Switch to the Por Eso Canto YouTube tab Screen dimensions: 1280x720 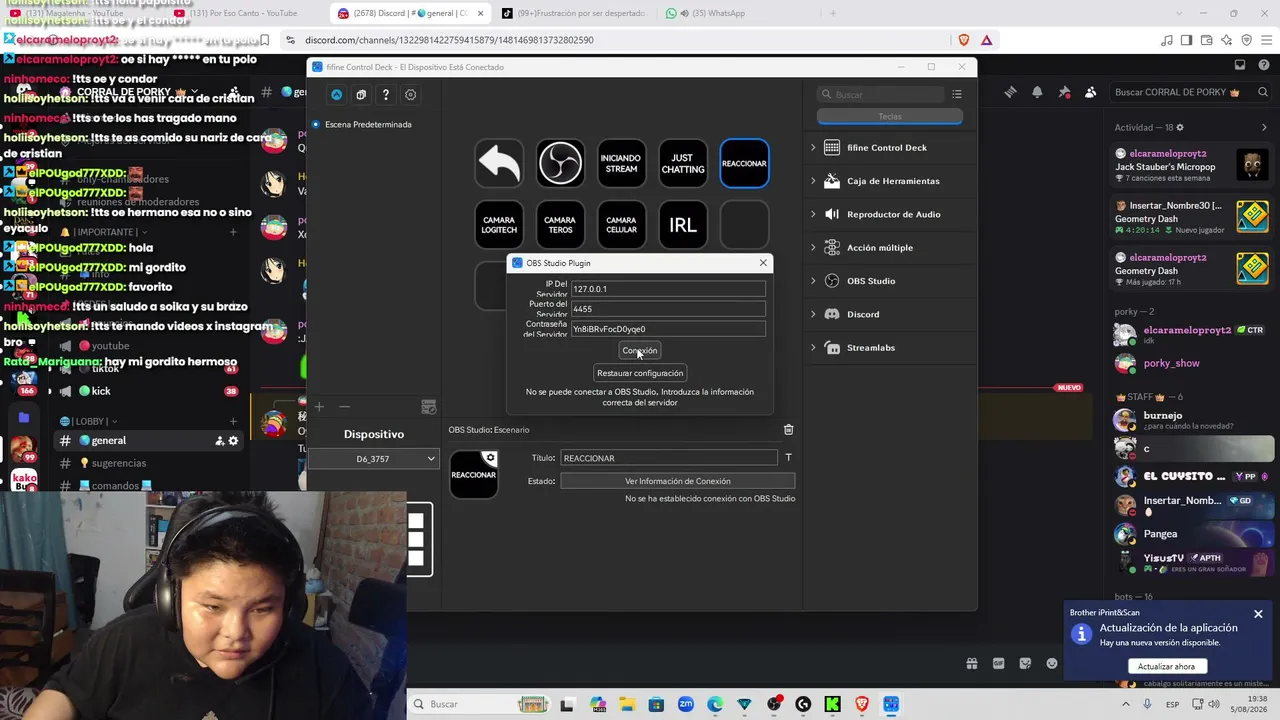[241, 13]
